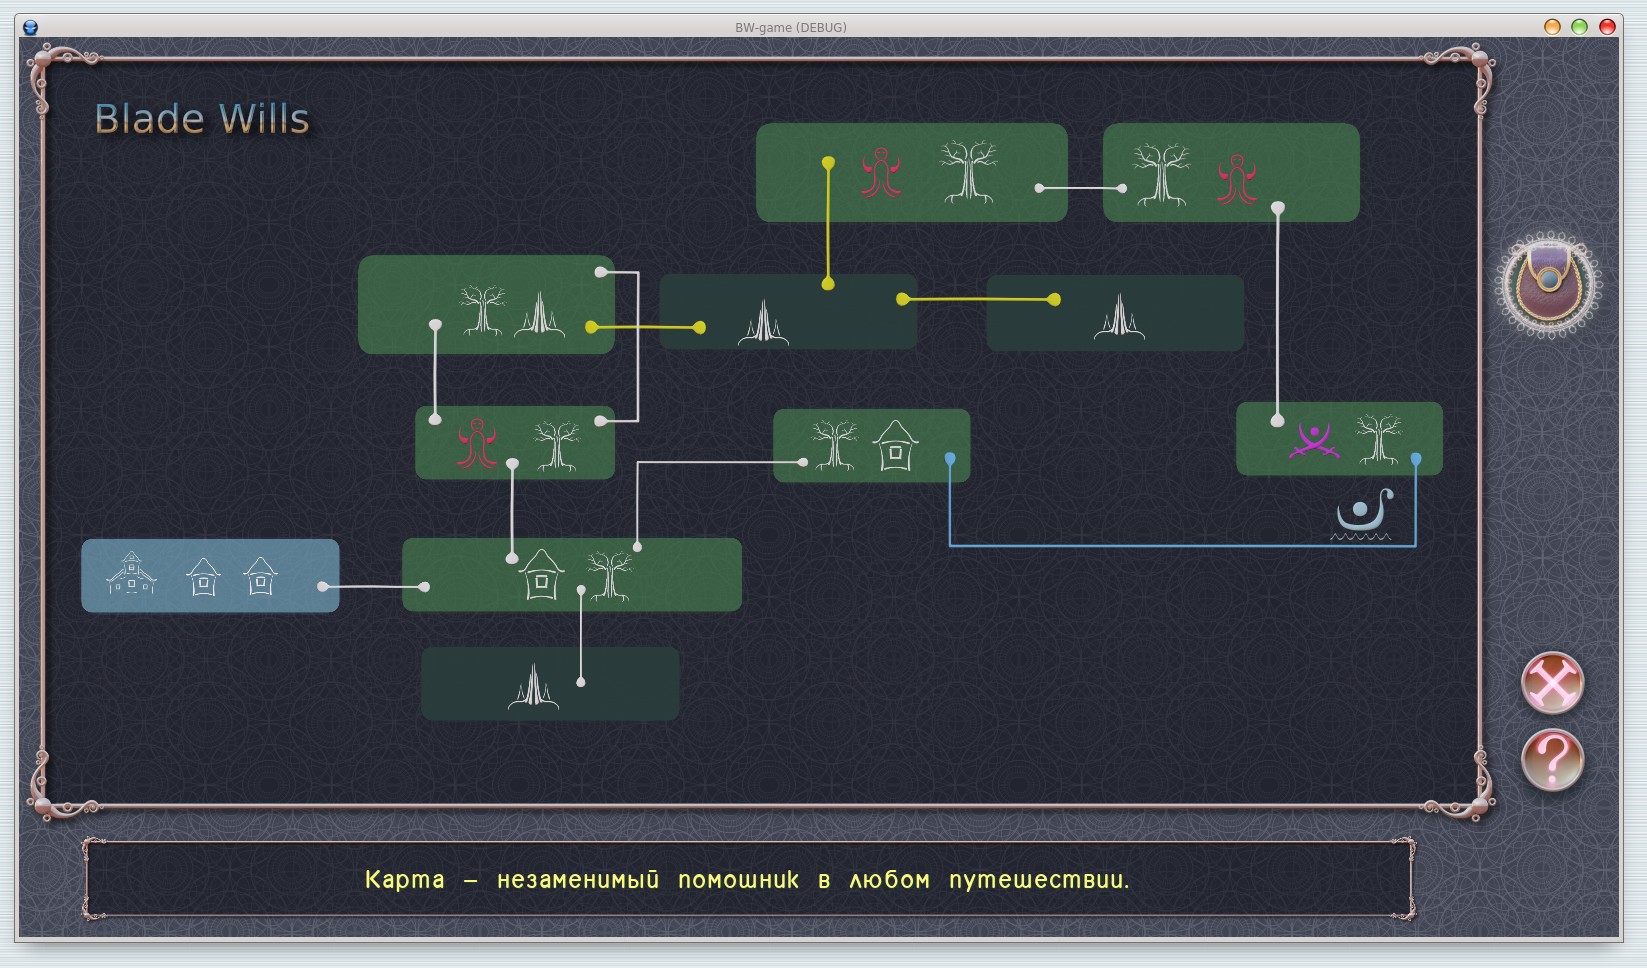Click the Blade Wills title text

pyautogui.click(x=202, y=119)
